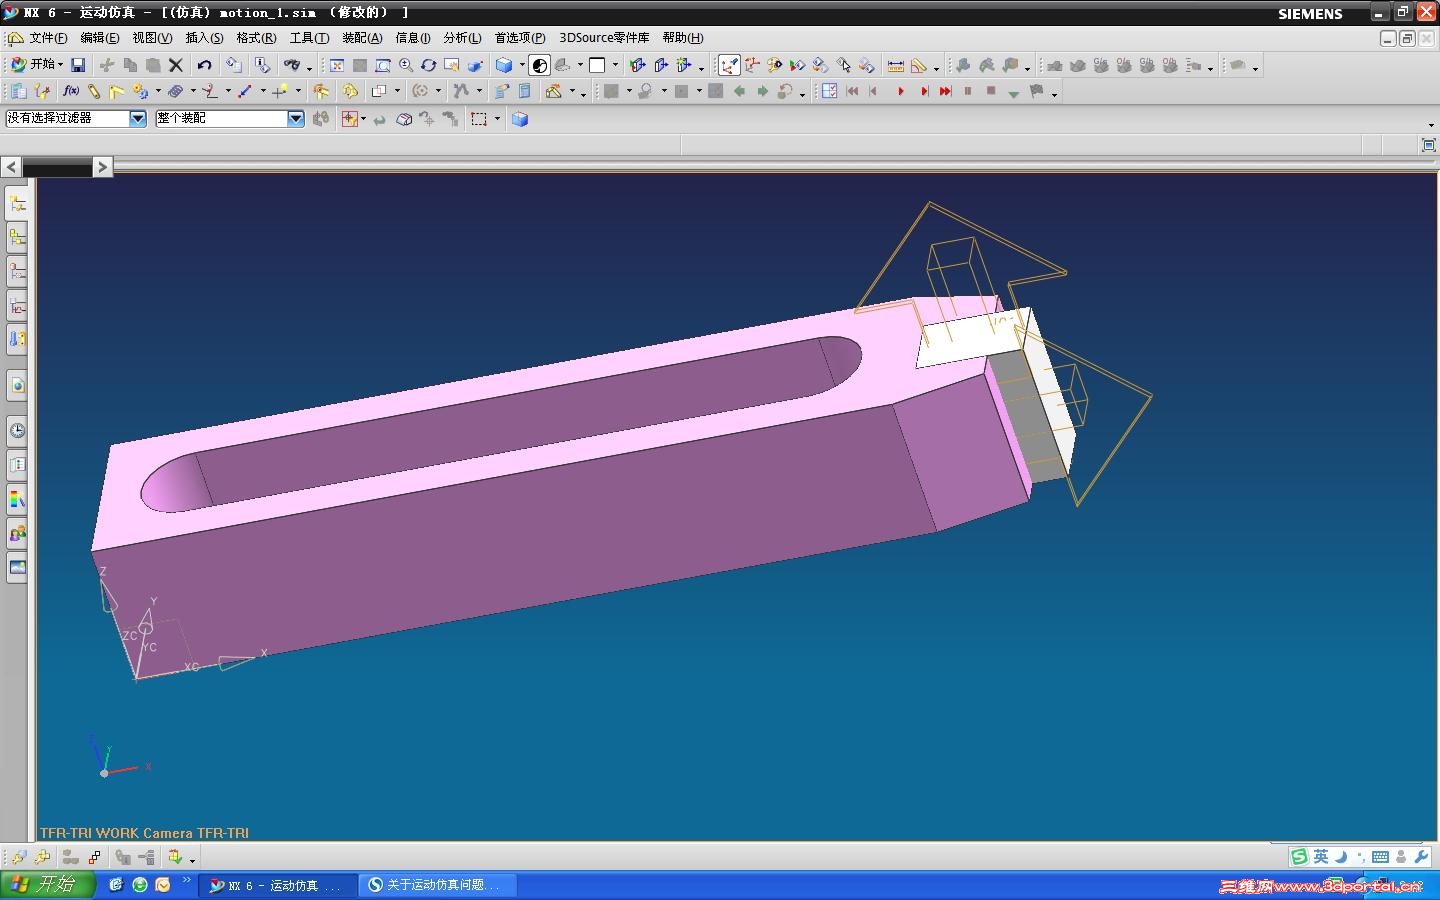Toggle the English input mode indicator
This screenshot has height=900, width=1440.
[1321, 856]
